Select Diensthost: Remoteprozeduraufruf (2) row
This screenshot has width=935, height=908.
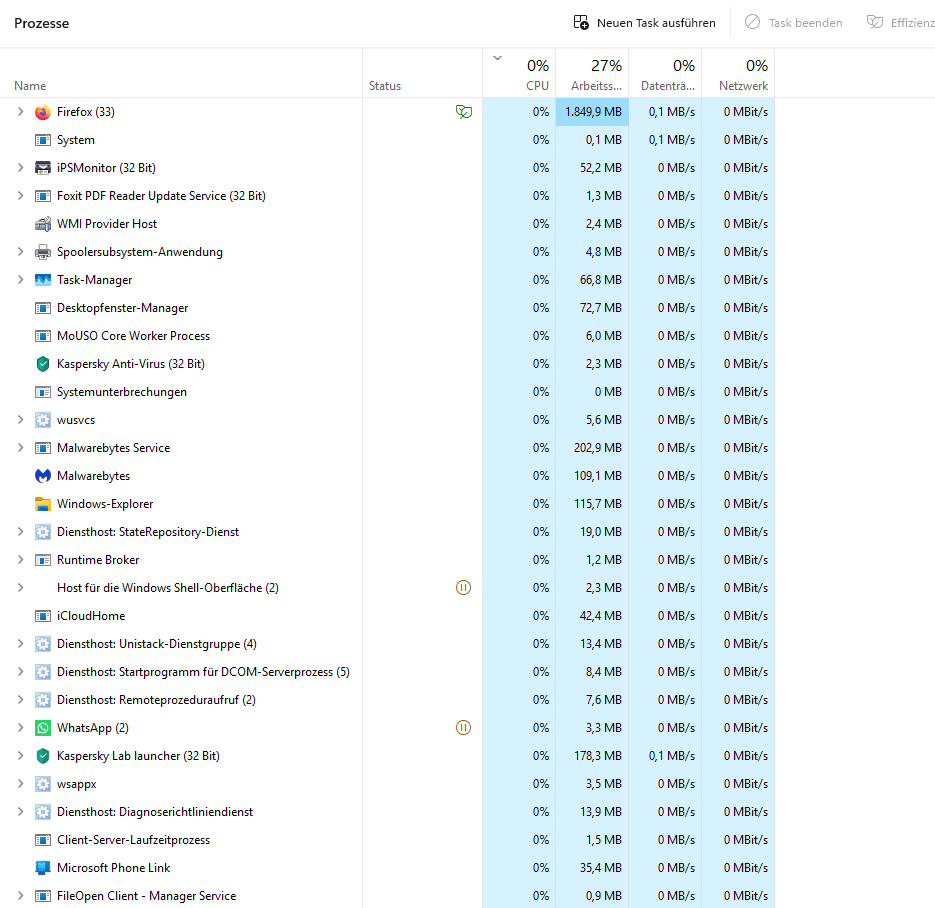tap(387, 700)
